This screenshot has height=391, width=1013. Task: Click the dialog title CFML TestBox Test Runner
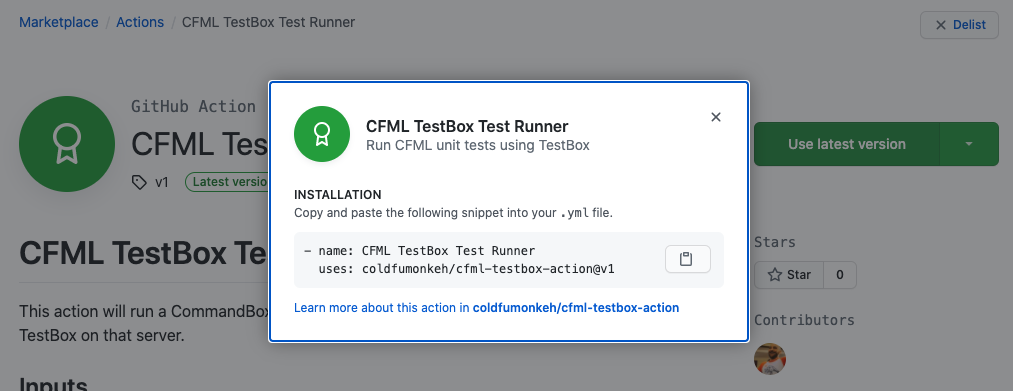467,126
